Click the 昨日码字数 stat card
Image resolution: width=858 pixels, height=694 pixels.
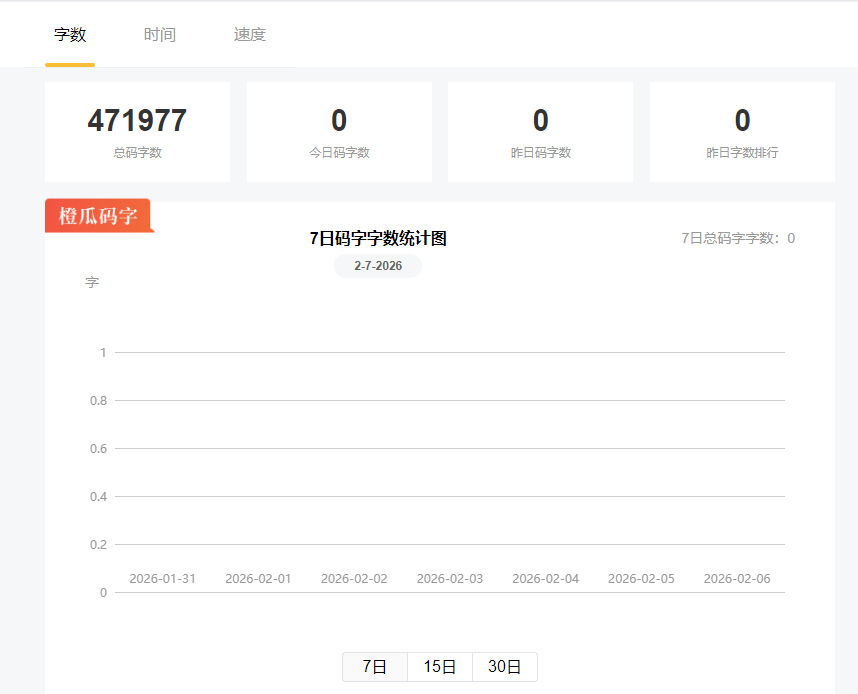click(x=540, y=132)
